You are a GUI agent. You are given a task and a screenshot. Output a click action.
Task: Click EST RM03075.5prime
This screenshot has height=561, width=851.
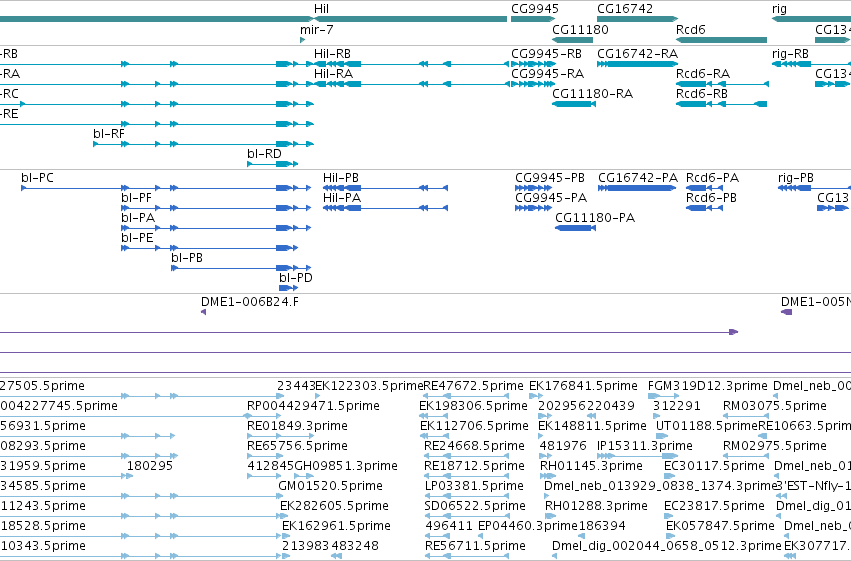click(x=775, y=406)
